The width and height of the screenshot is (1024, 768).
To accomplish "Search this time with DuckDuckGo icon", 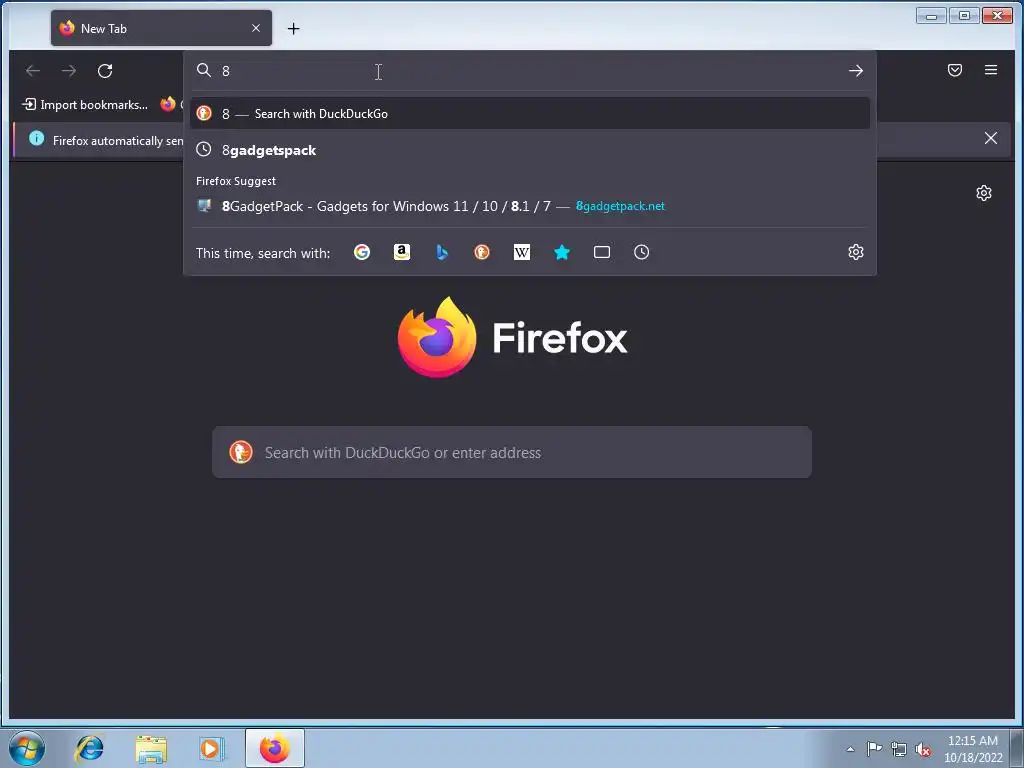I will 482,252.
